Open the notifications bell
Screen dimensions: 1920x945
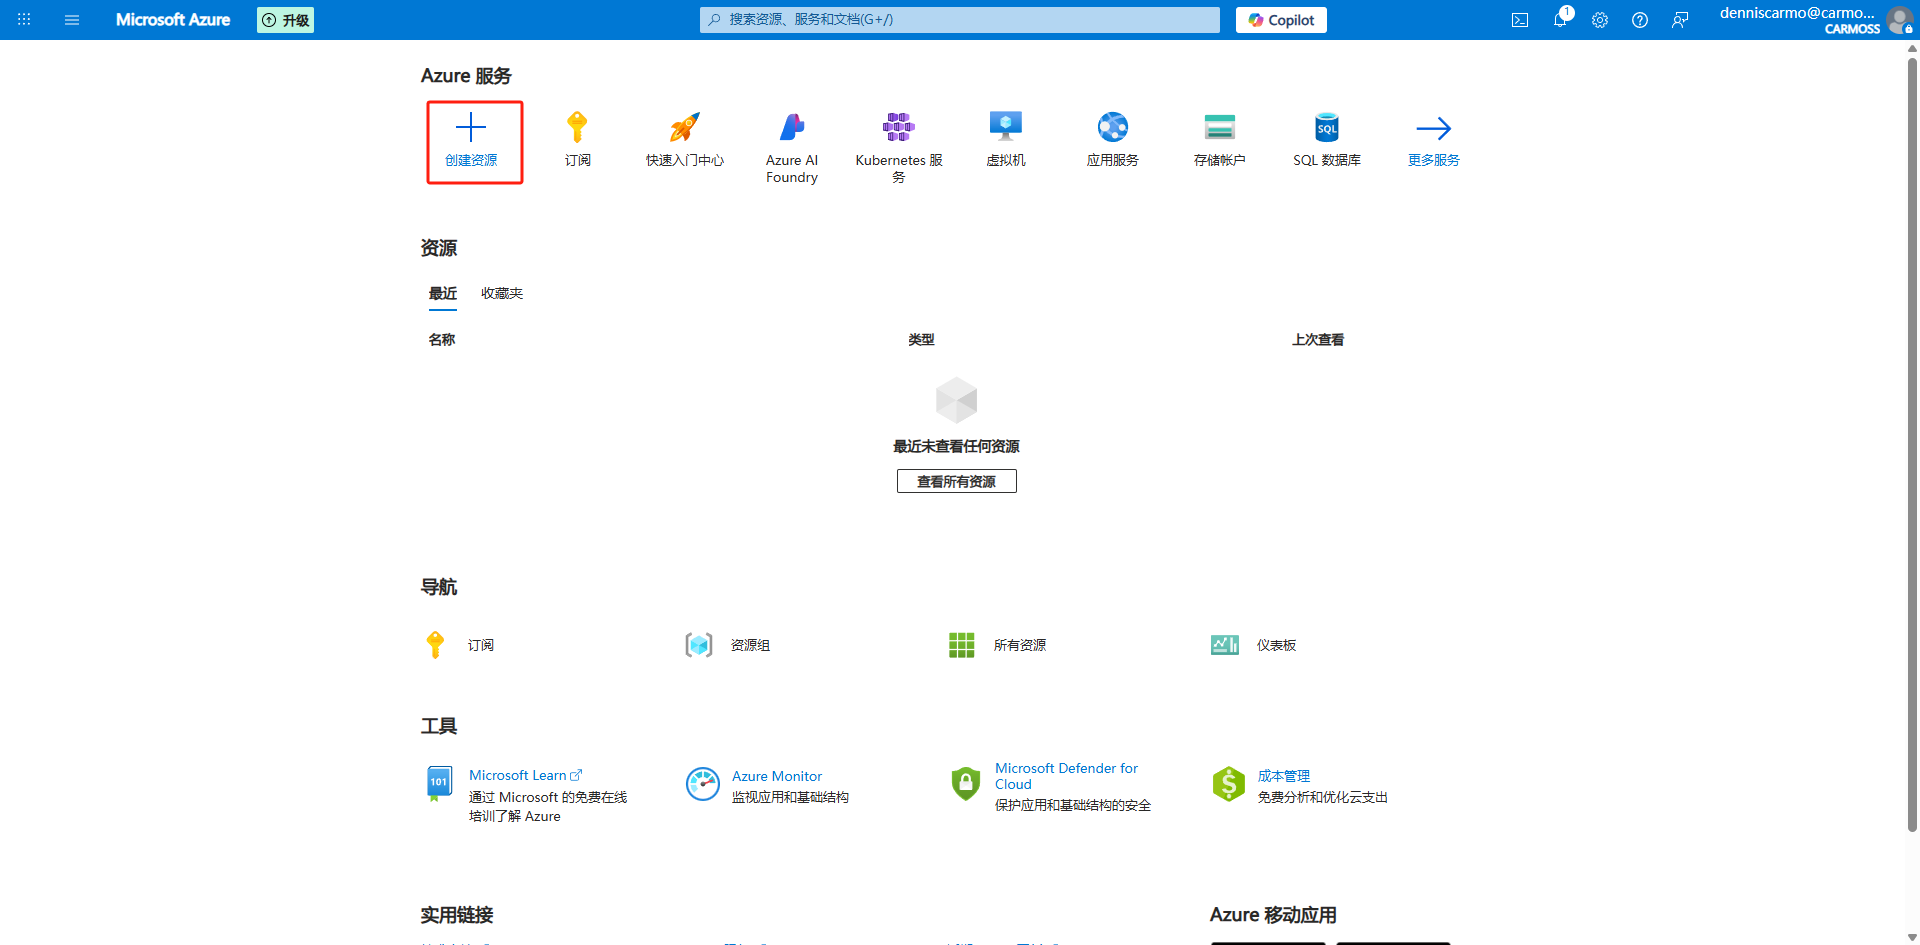[1560, 20]
